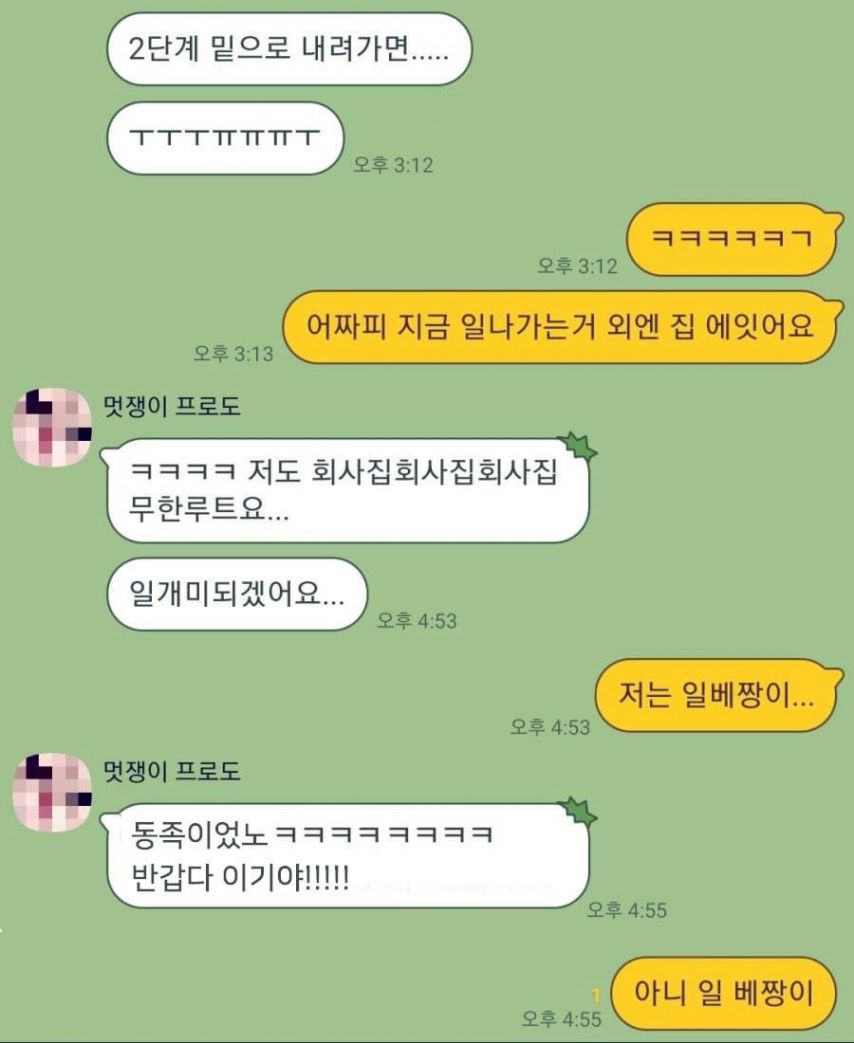Tap 오후 4:55 timestamp after 반갑다 이기야
This screenshot has width=854, height=1043.
(627, 909)
